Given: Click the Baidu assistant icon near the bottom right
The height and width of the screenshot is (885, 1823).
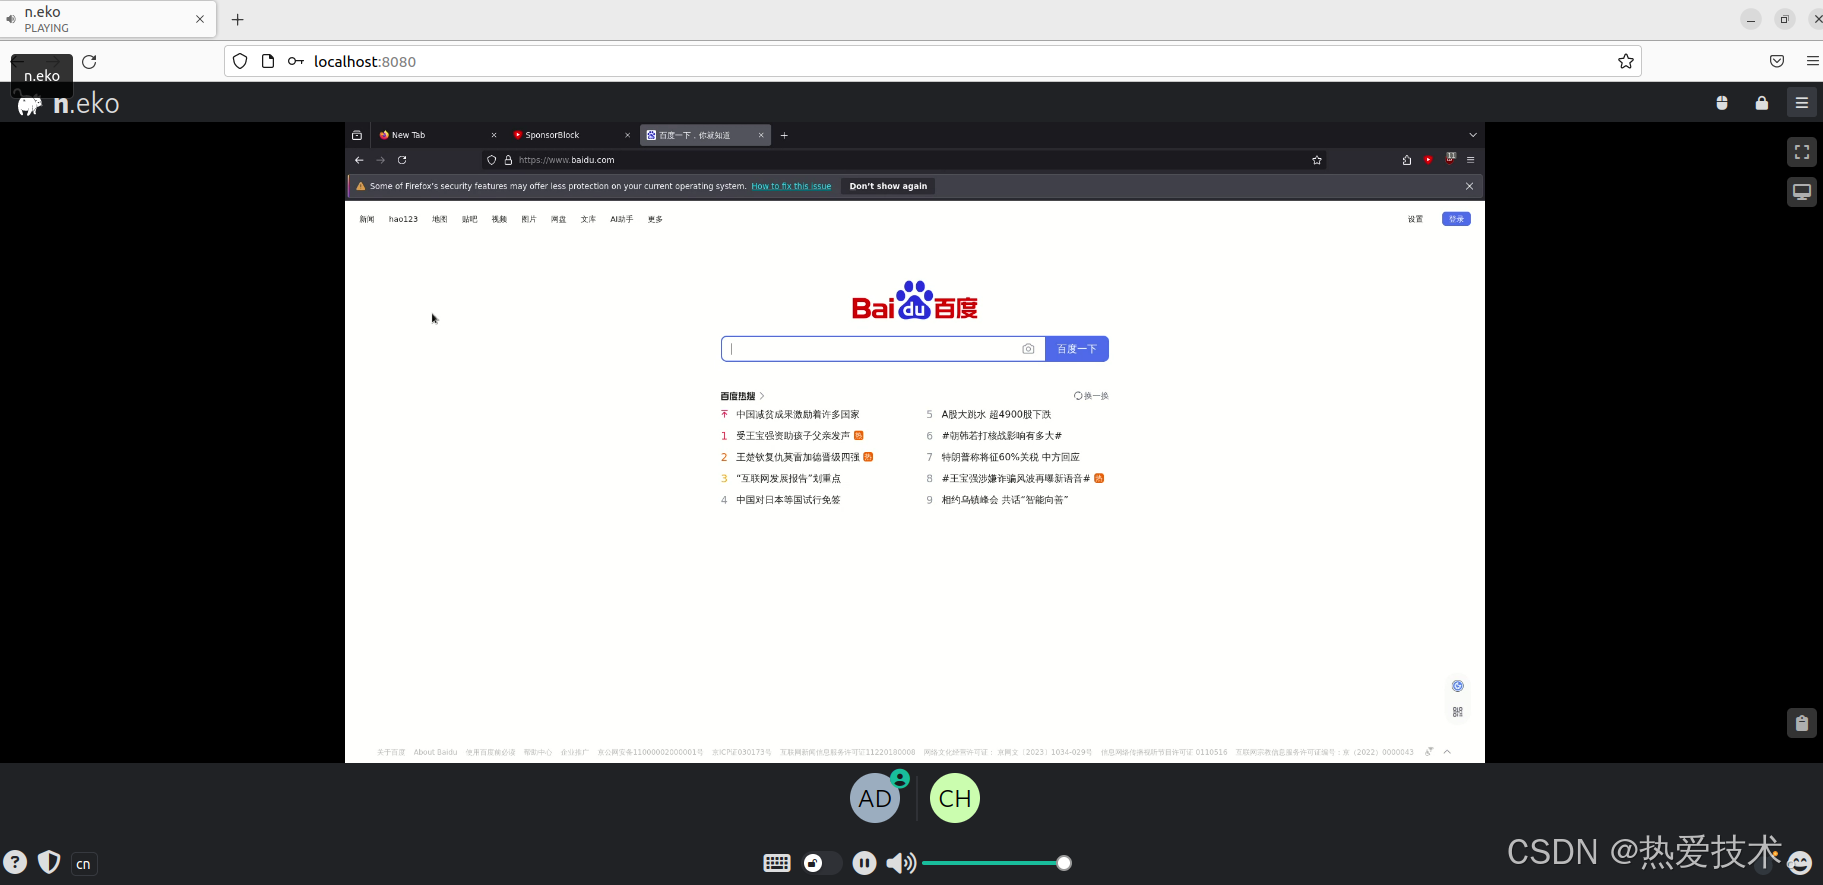Looking at the screenshot, I should click(x=1458, y=686).
